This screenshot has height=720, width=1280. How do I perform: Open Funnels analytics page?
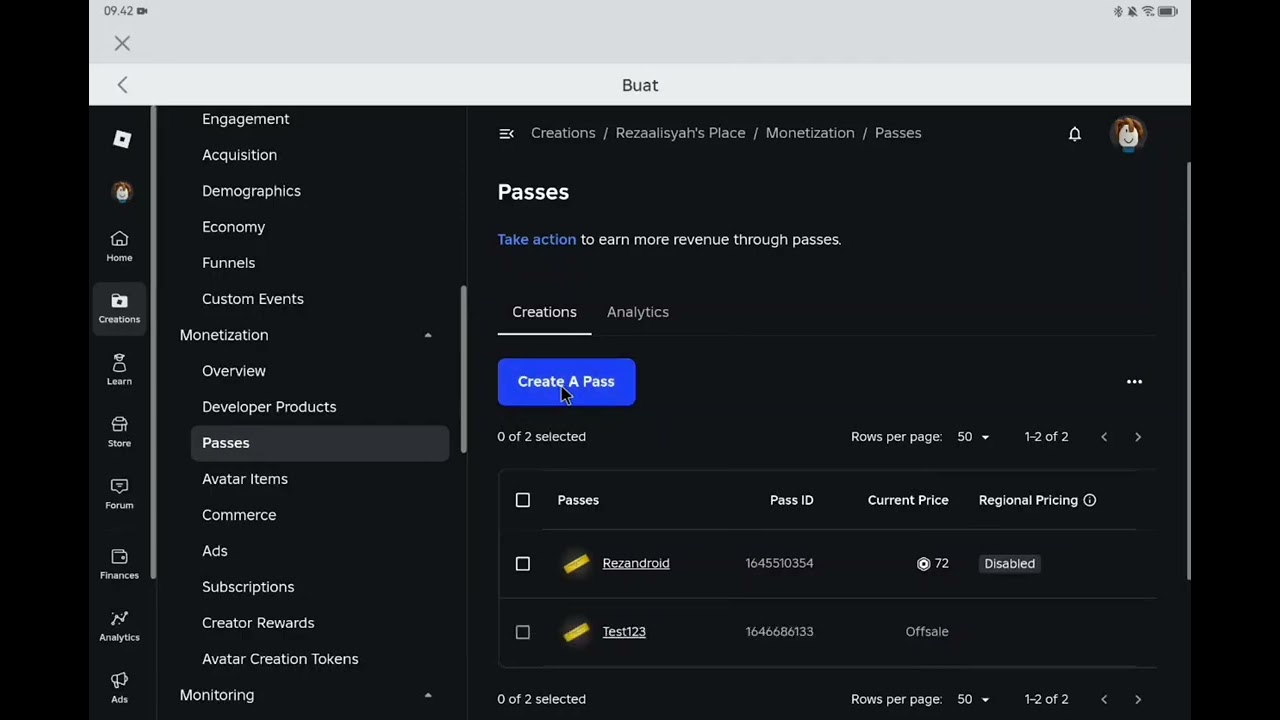coord(229,263)
